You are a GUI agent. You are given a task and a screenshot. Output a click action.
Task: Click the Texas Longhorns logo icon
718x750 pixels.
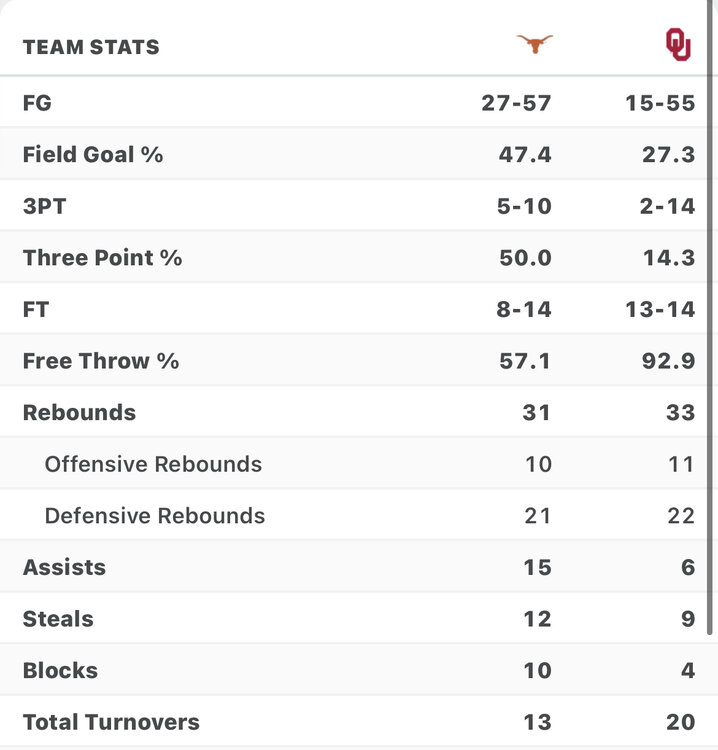tap(534, 43)
